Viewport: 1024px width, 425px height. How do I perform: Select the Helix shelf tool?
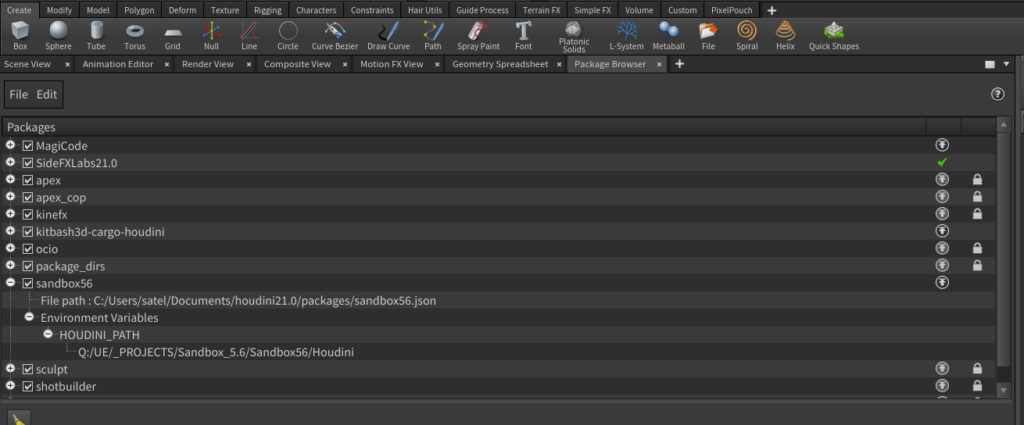[785, 35]
